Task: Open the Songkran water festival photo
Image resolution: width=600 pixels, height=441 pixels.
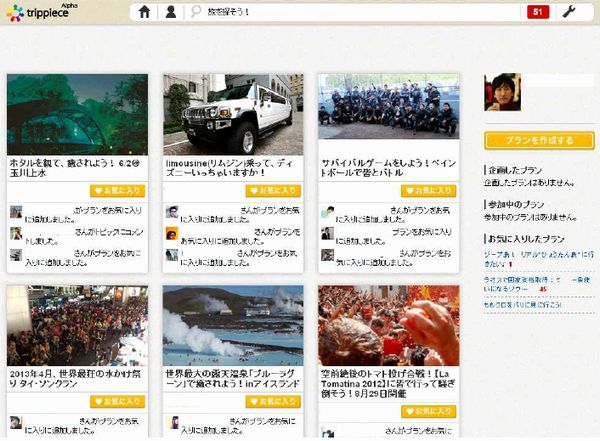Action: tap(77, 325)
